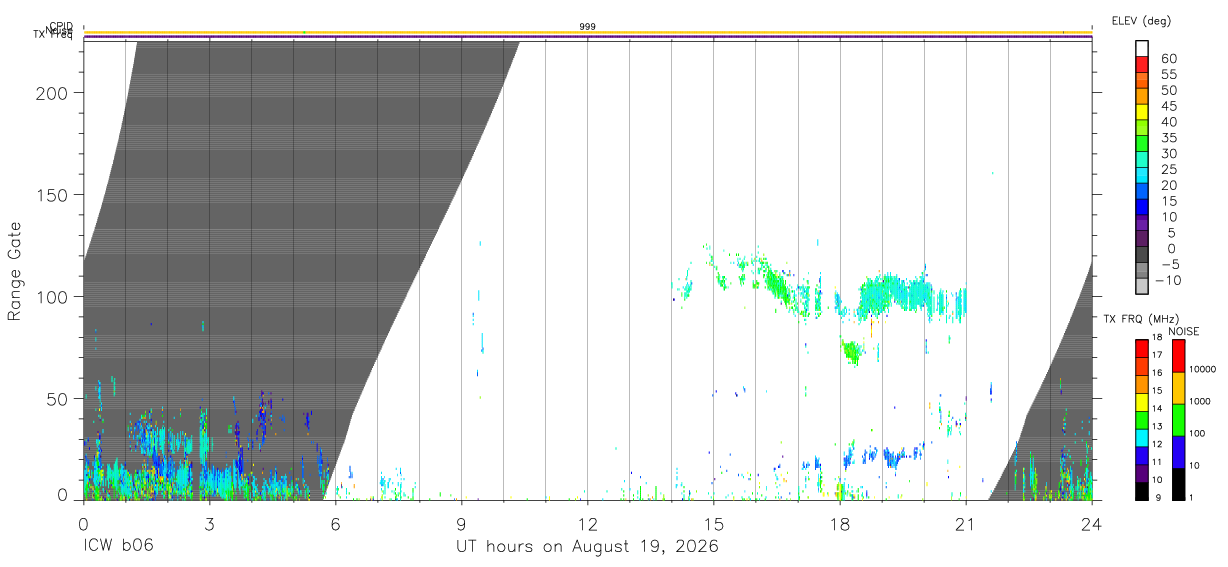Click the "14" label on TX FRQ colorbar
Image resolution: width=1228 pixels, height=567 pixels.
(x=1159, y=409)
